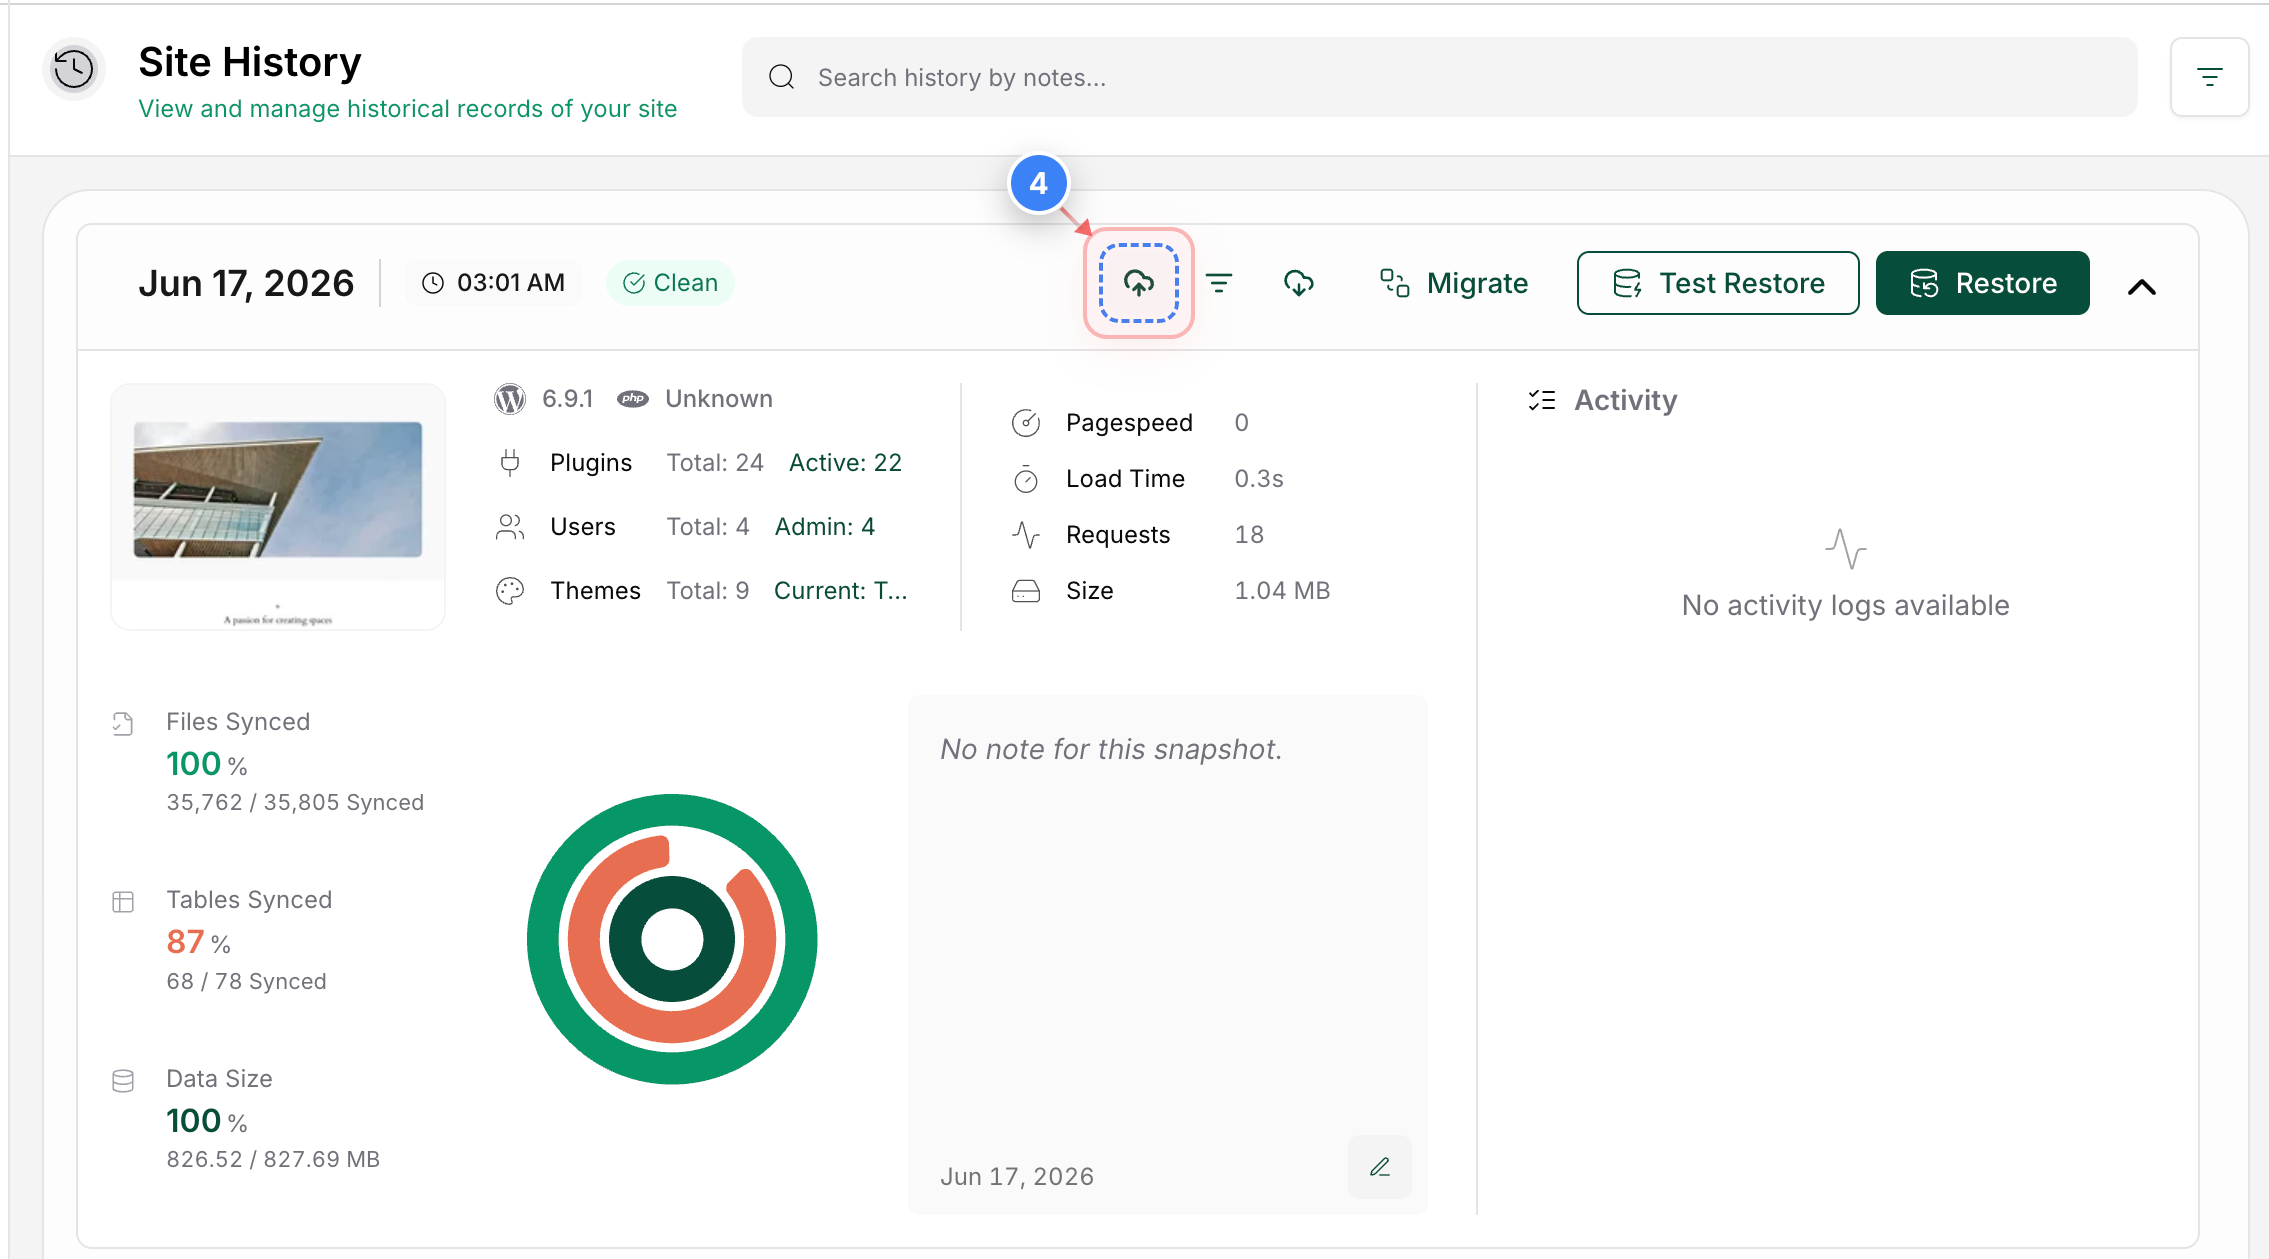Click the WordPress logo icon
This screenshot has height=1259, width=2269.
coord(510,399)
